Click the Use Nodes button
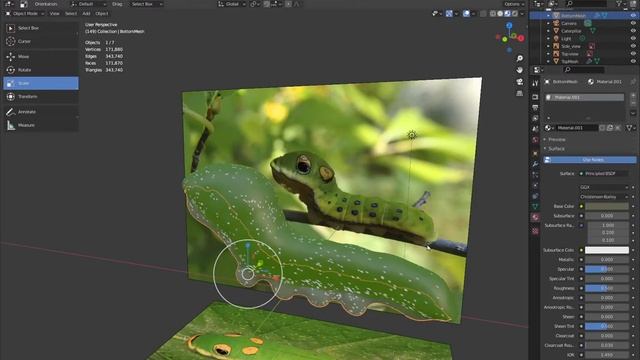Screen dimensions: 640x360 [589, 160]
